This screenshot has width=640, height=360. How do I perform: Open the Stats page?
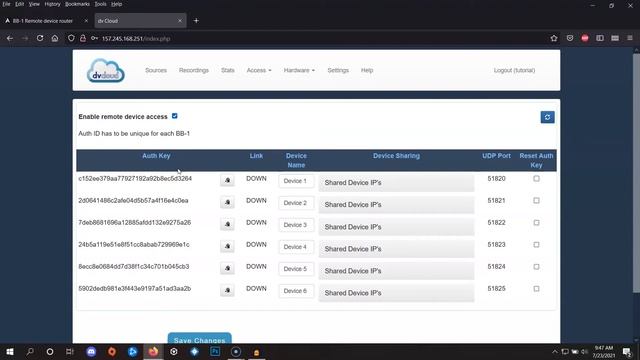[x=228, y=70]
